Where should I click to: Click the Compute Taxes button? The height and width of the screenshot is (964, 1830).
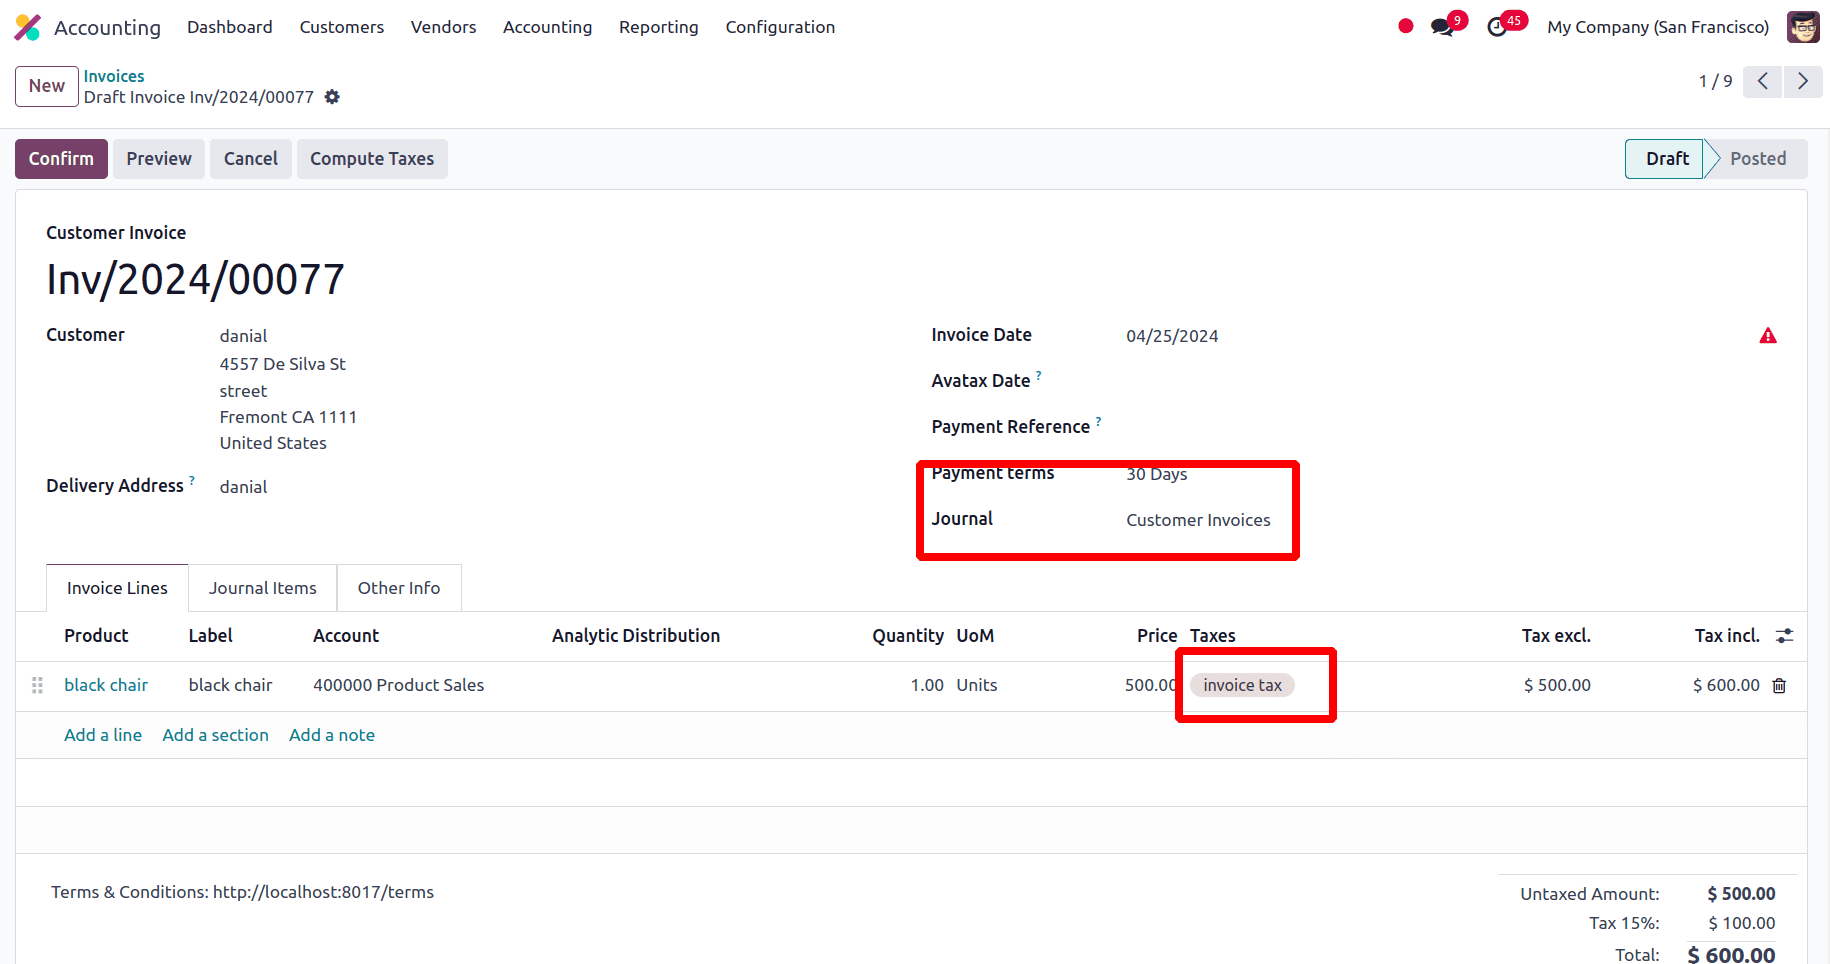click(372, 159)
